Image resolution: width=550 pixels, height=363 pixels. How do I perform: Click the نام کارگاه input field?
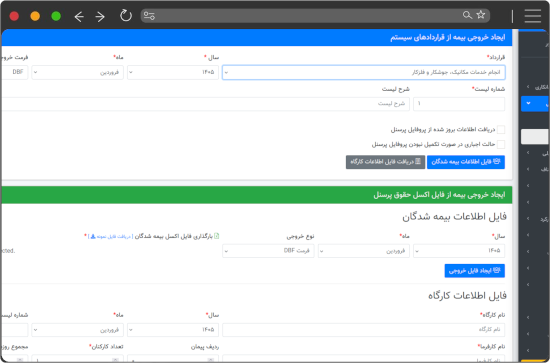click(364, 330)
